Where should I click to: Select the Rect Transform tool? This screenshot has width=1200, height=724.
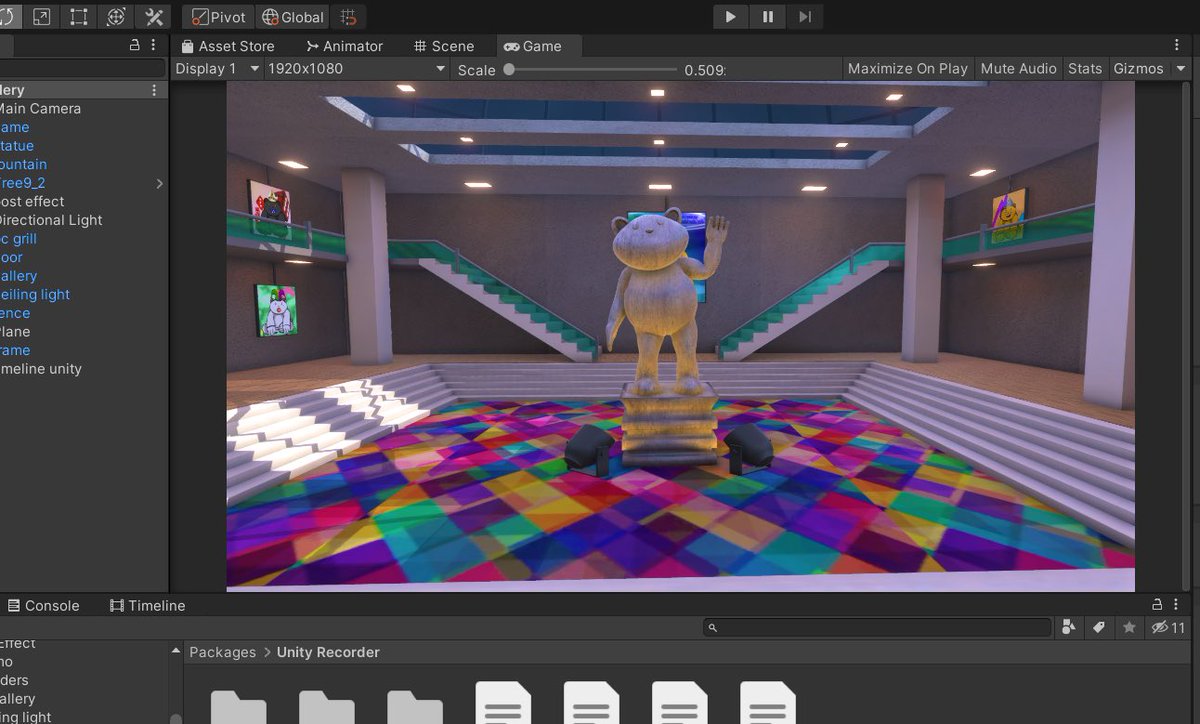click(78, 16)
